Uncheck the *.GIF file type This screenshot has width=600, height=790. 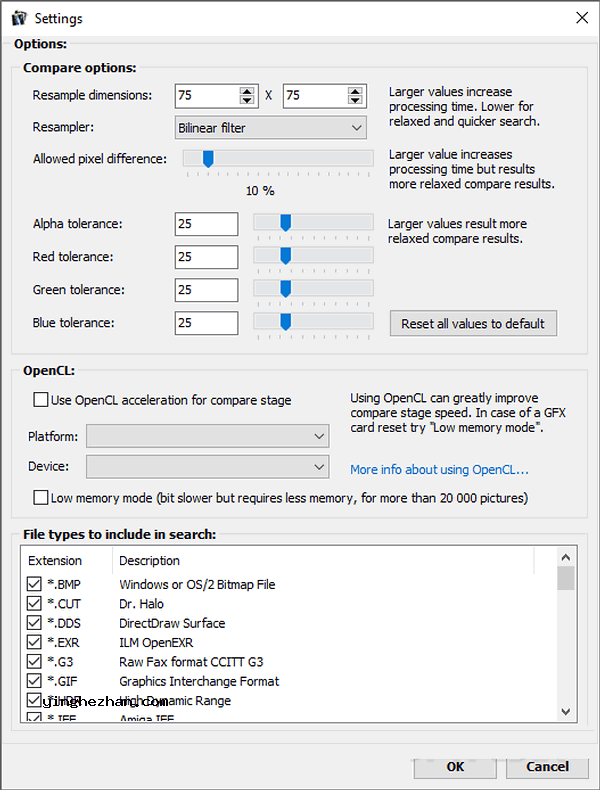click(x=34, y=681)
